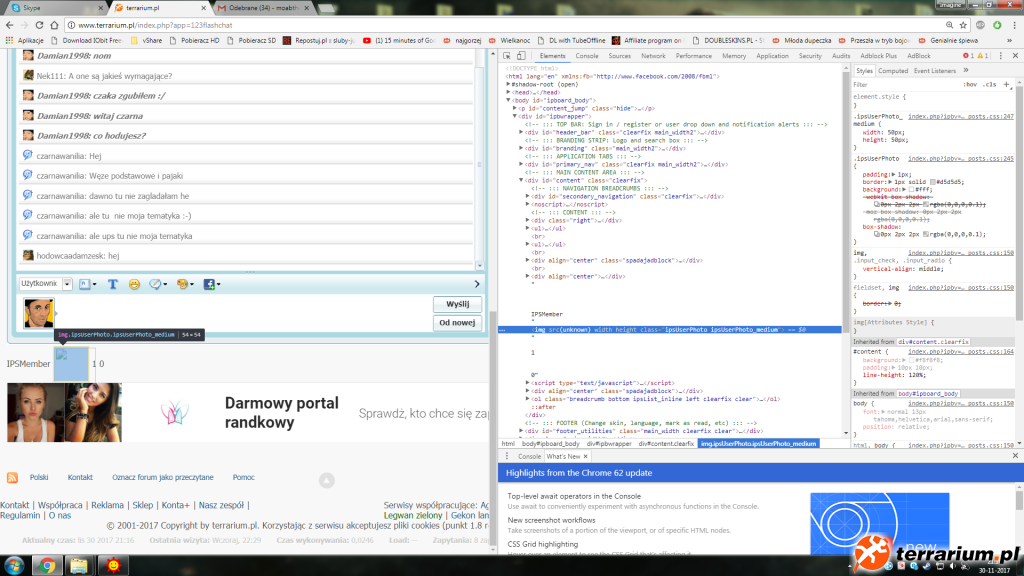Bookmark this page with the star icon

[x=963, y=25]
